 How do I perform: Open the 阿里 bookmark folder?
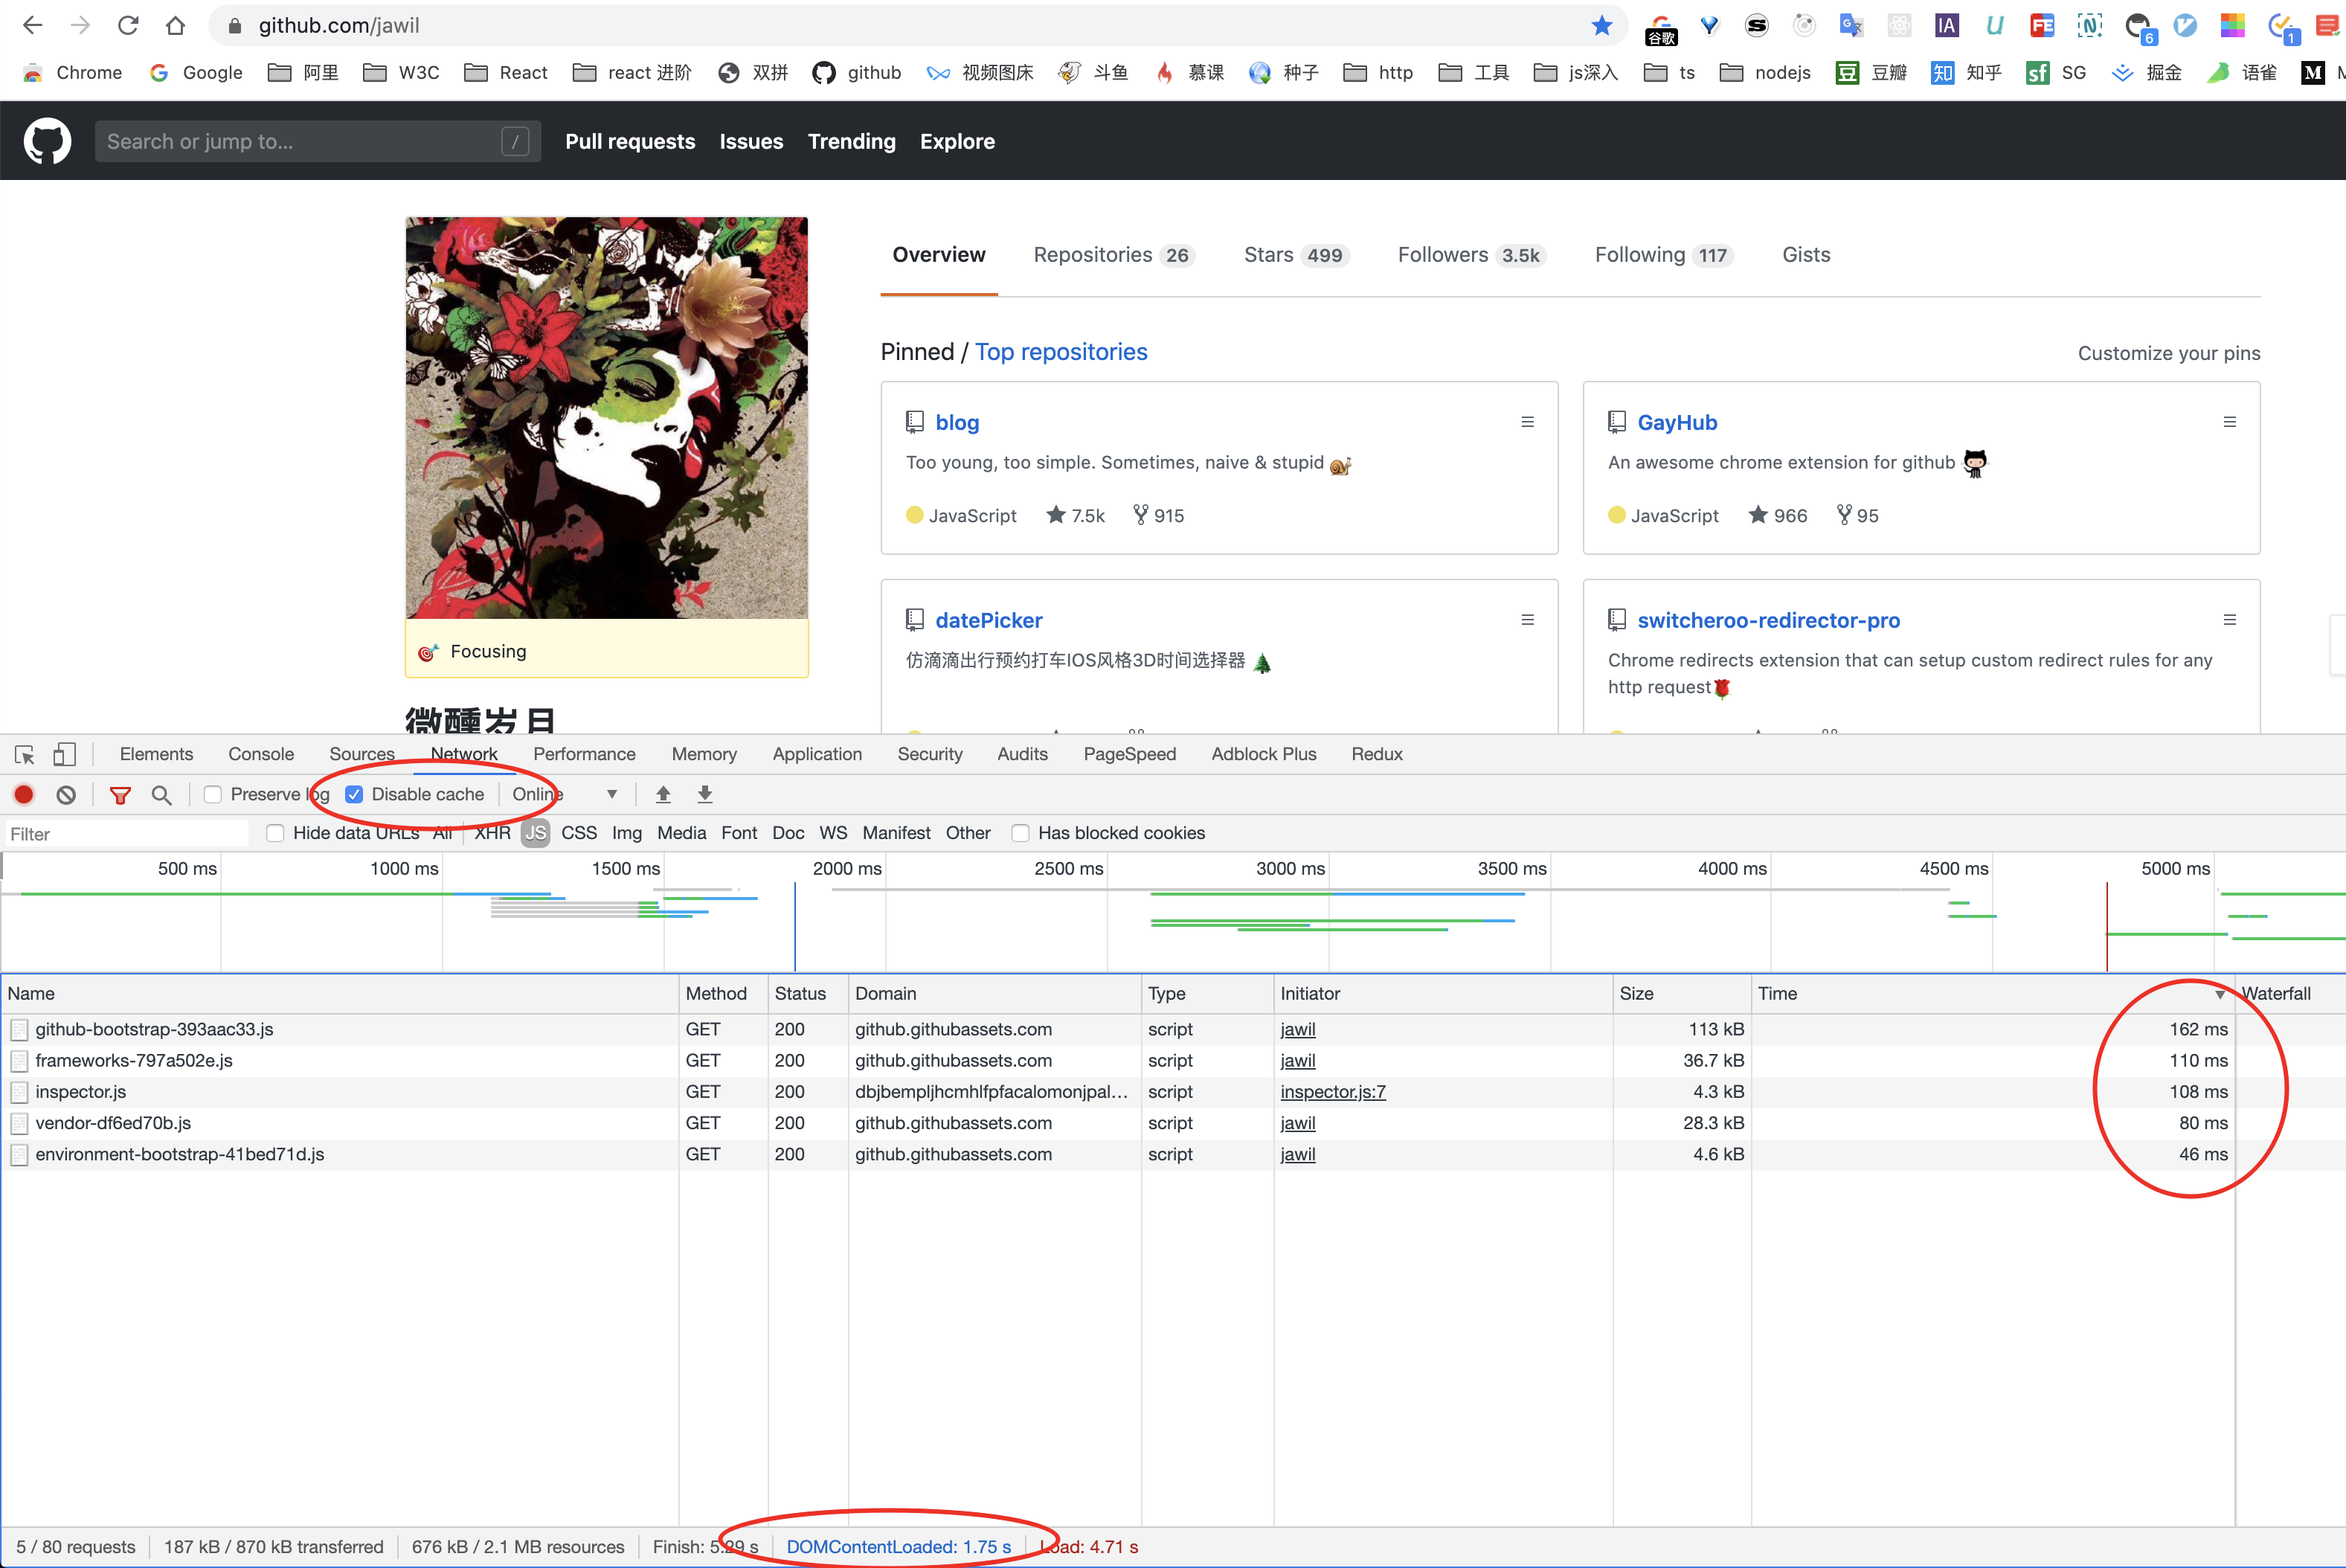click(303, 73)
